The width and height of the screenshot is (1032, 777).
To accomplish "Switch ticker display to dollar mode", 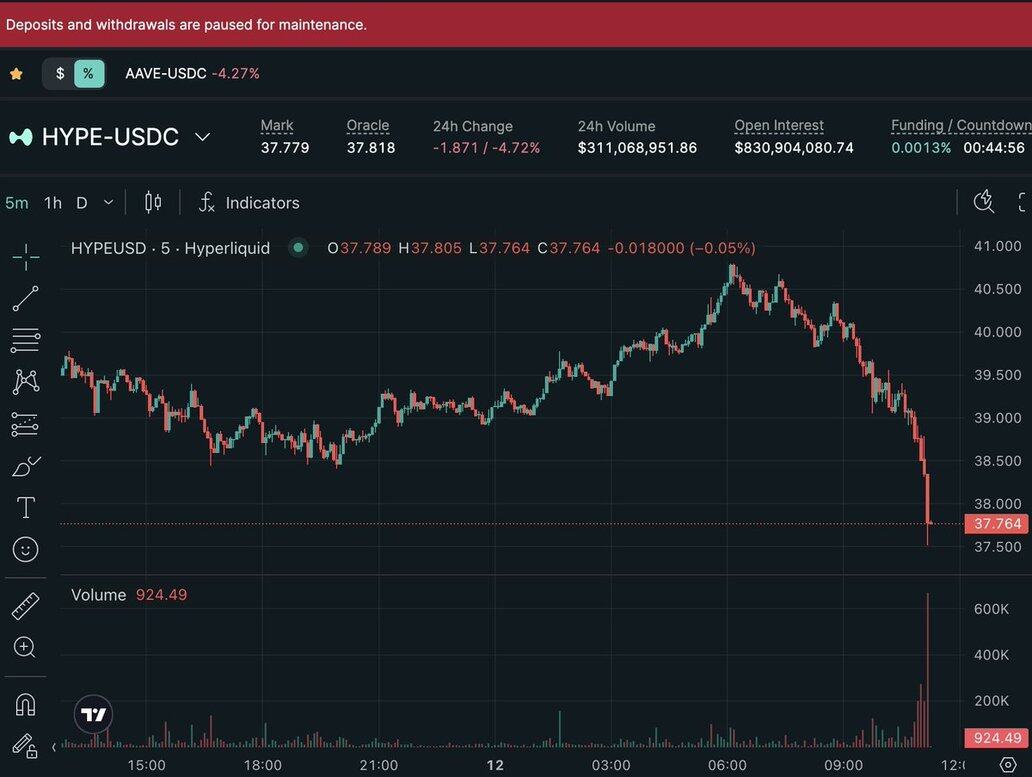I will [x=60, y=73].
